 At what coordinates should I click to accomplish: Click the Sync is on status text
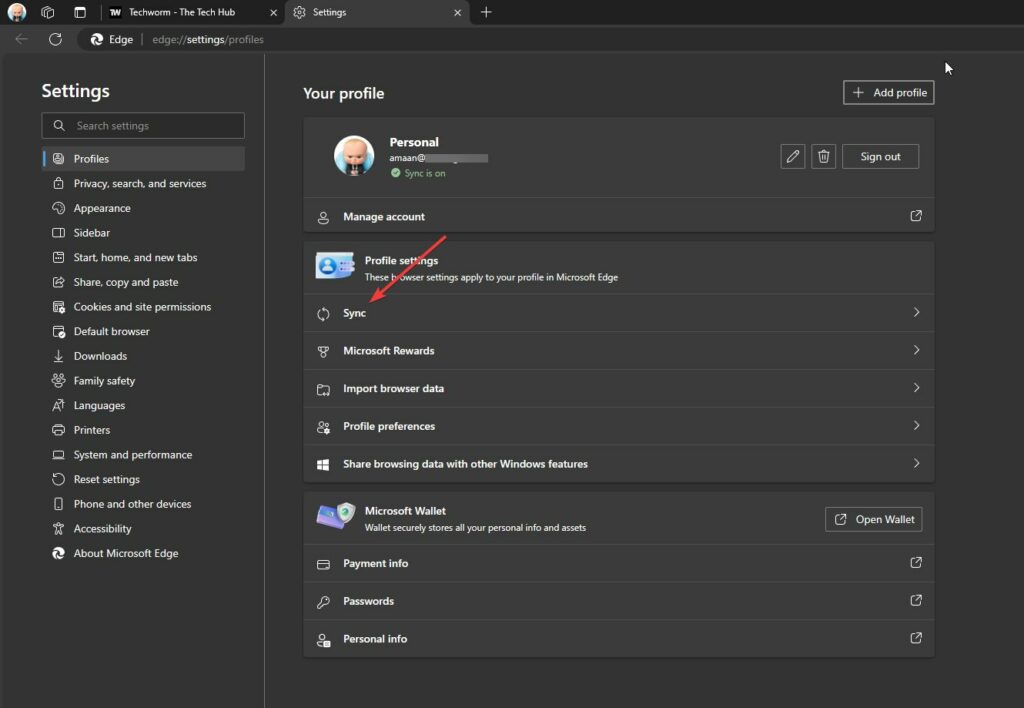(x=424, y=173)
